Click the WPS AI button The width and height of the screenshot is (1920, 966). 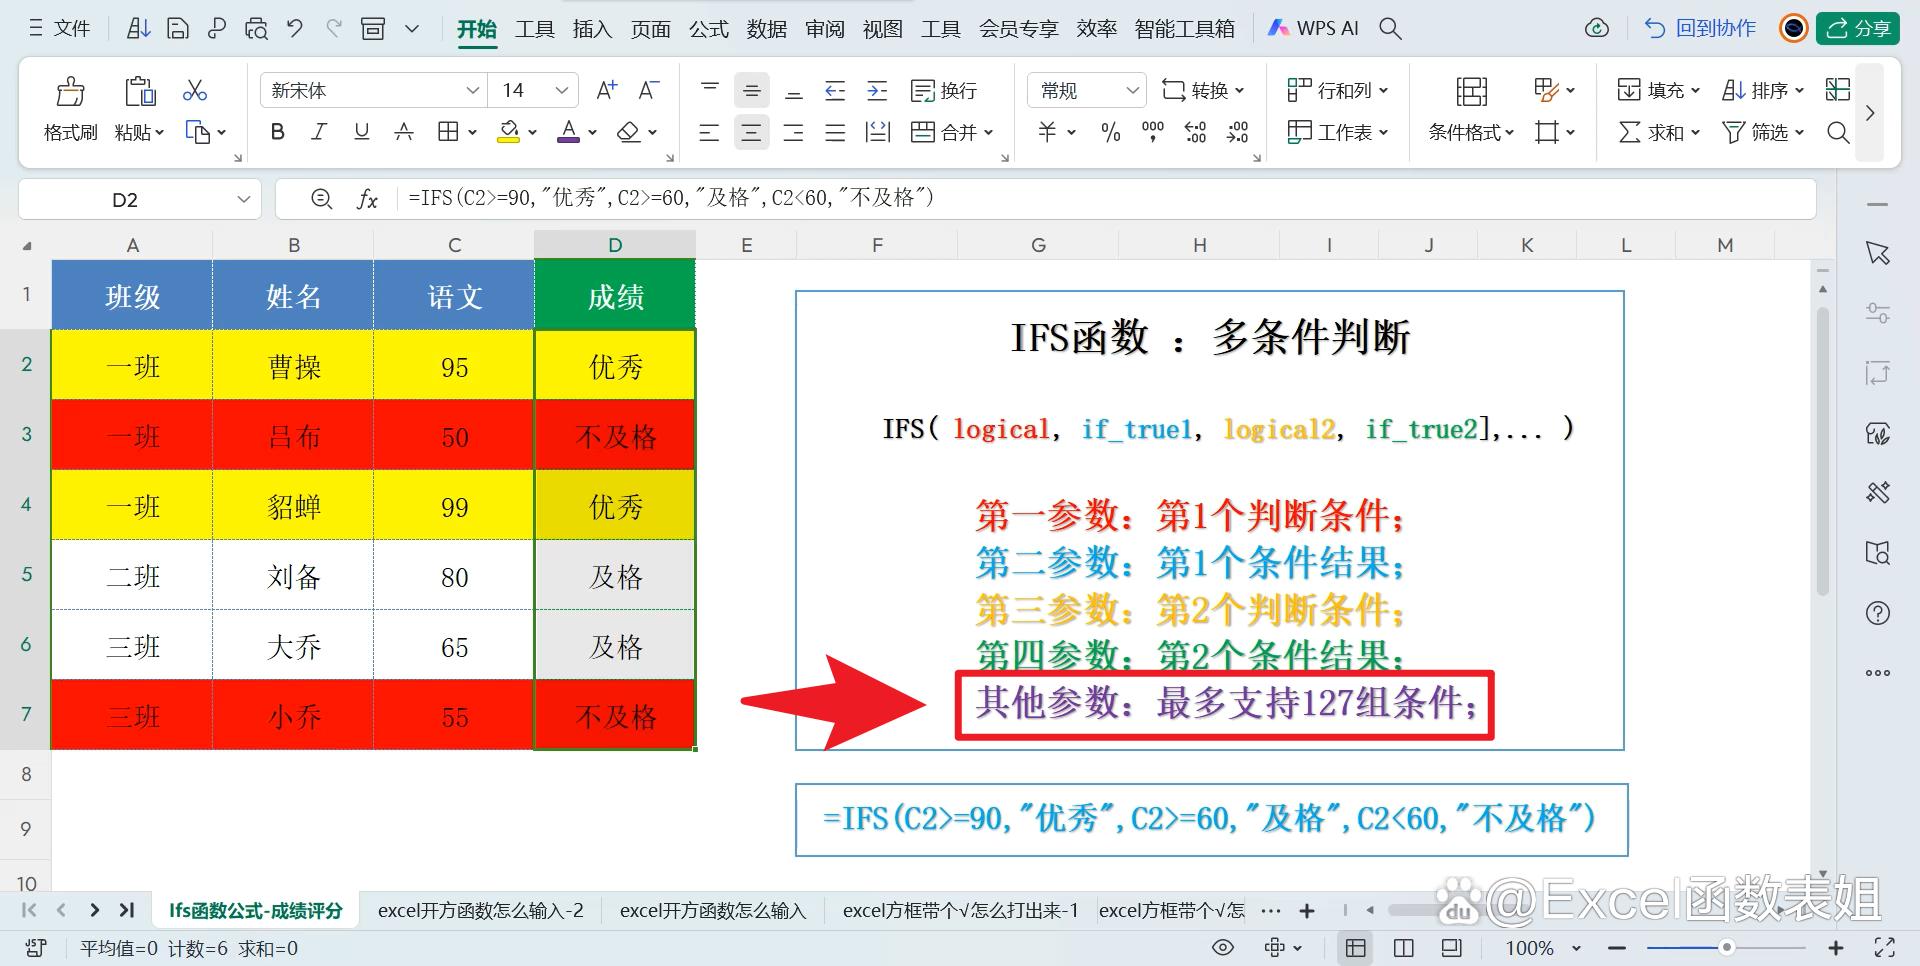point(1313,28)
